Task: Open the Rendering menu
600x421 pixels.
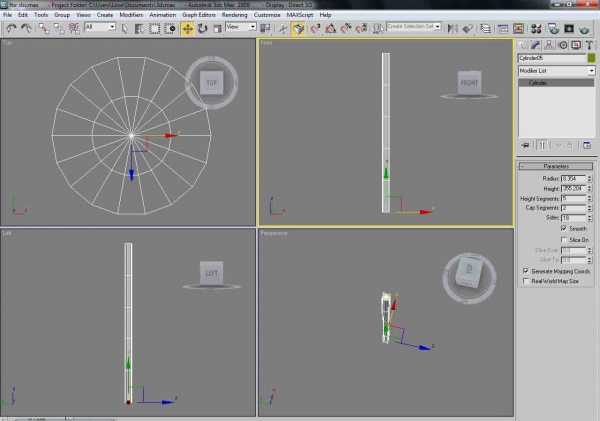Action: point(235,15)
